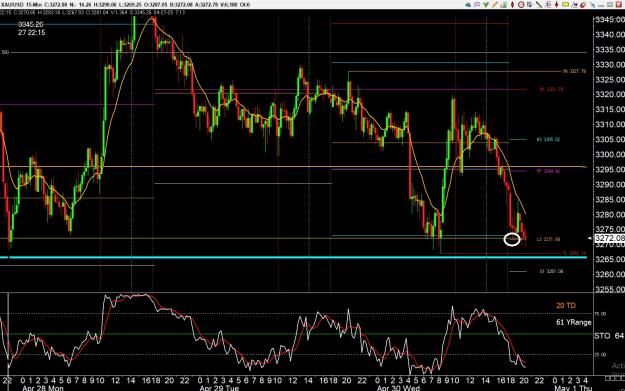
Task: Click the 61 YRange label
Action: coord(574,322)
